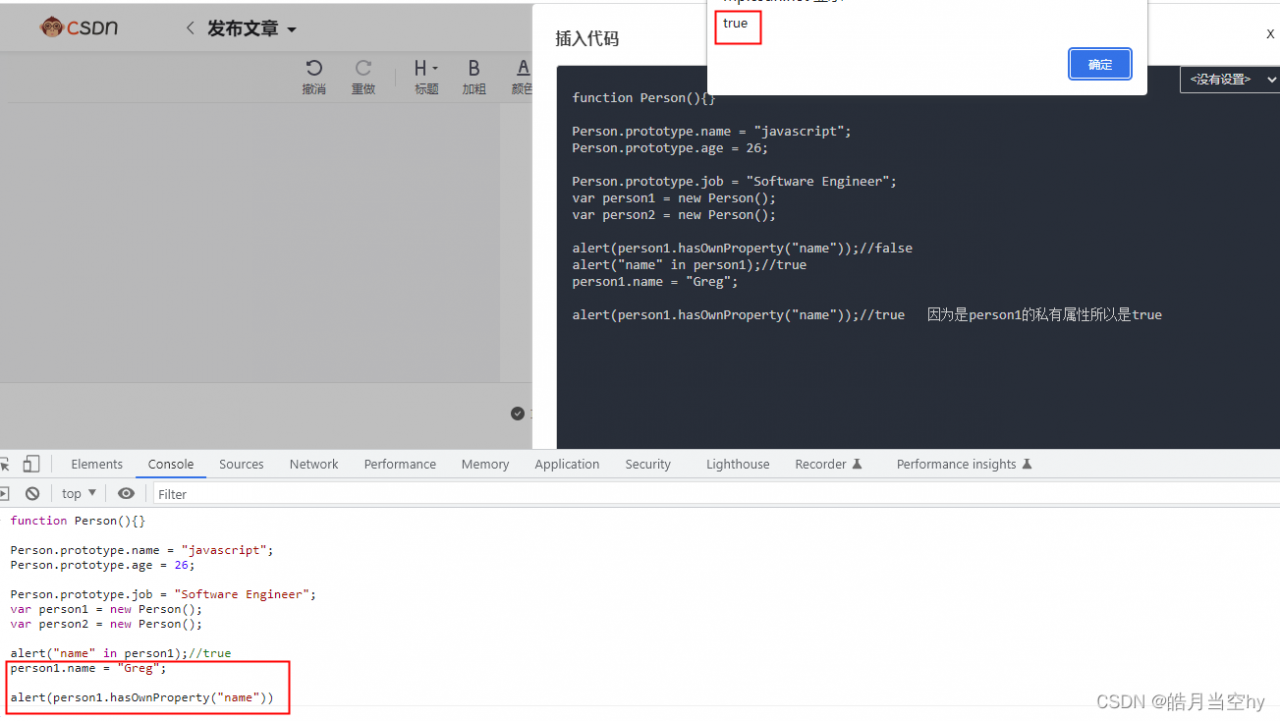1280x721 pixels.
Task: Confirm the alert with 确定
Action: [x=1100, y=64]
